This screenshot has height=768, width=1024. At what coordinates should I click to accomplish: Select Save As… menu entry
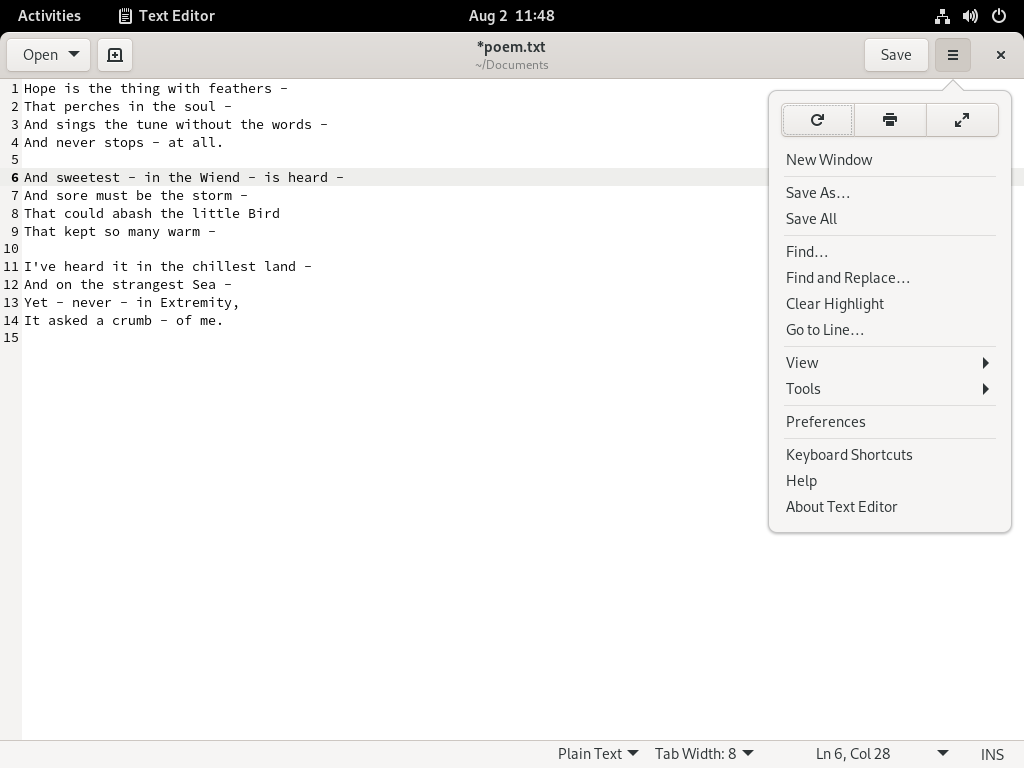coord(889,193)
